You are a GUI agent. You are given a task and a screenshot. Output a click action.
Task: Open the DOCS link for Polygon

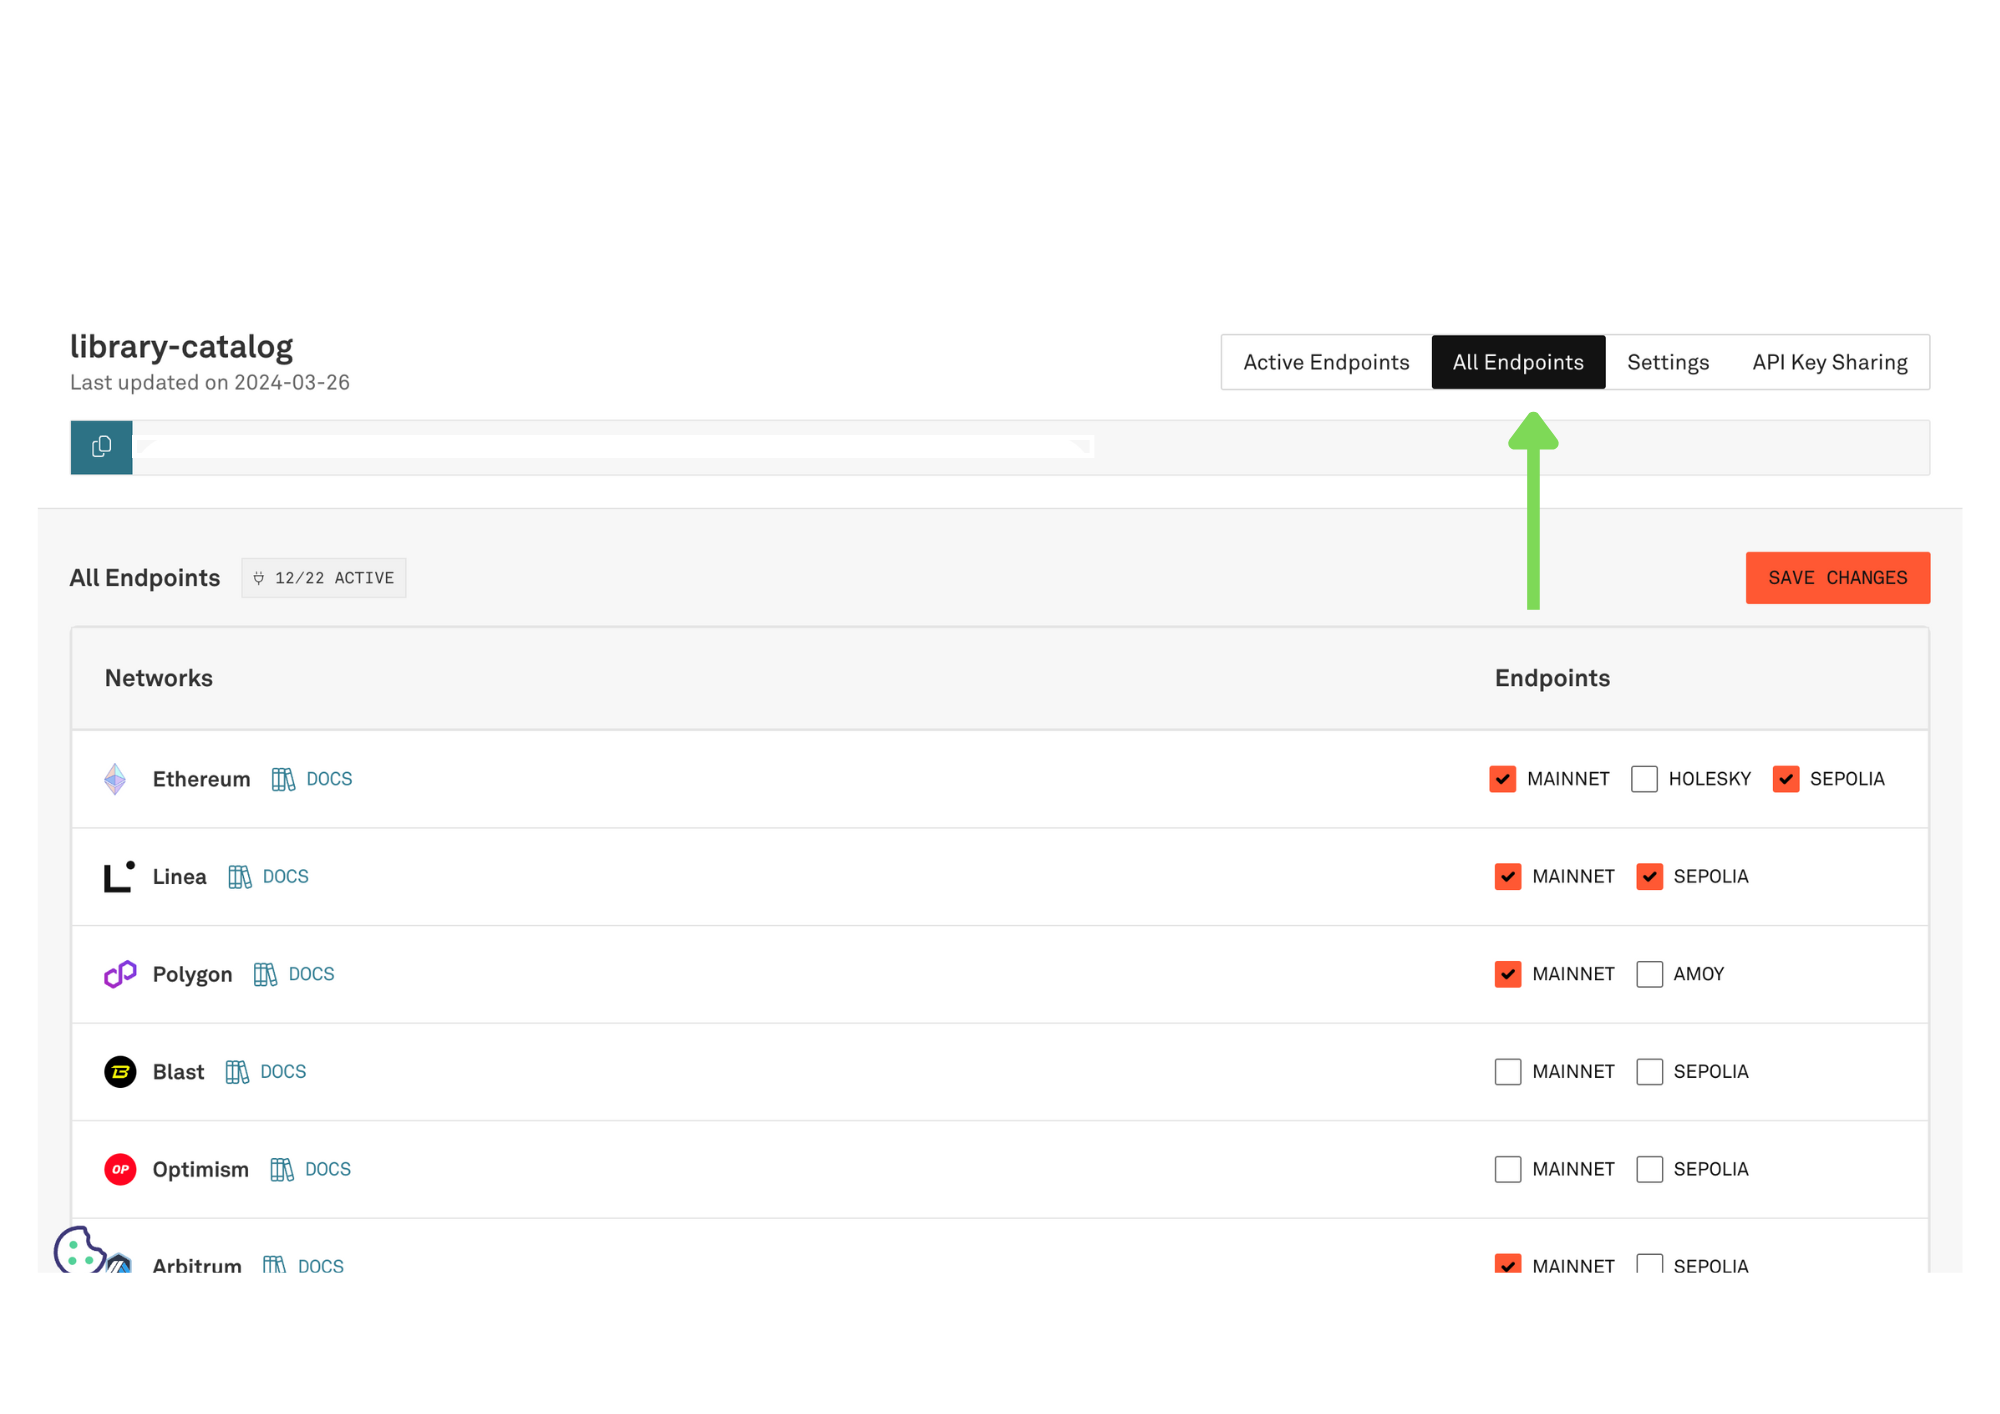point(311,973)
